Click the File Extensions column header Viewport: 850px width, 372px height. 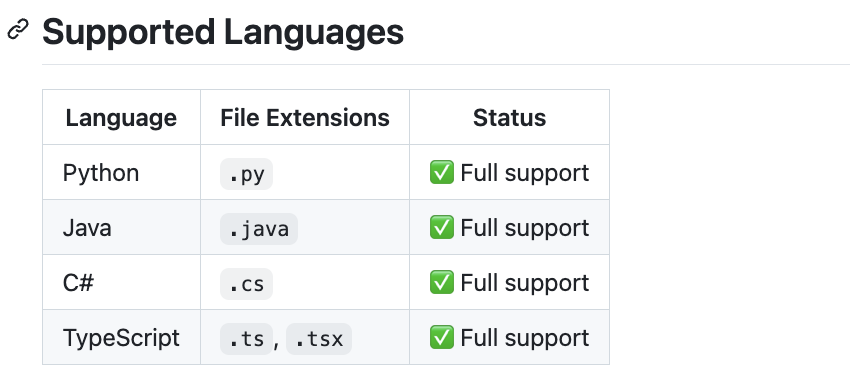point(305,118)
